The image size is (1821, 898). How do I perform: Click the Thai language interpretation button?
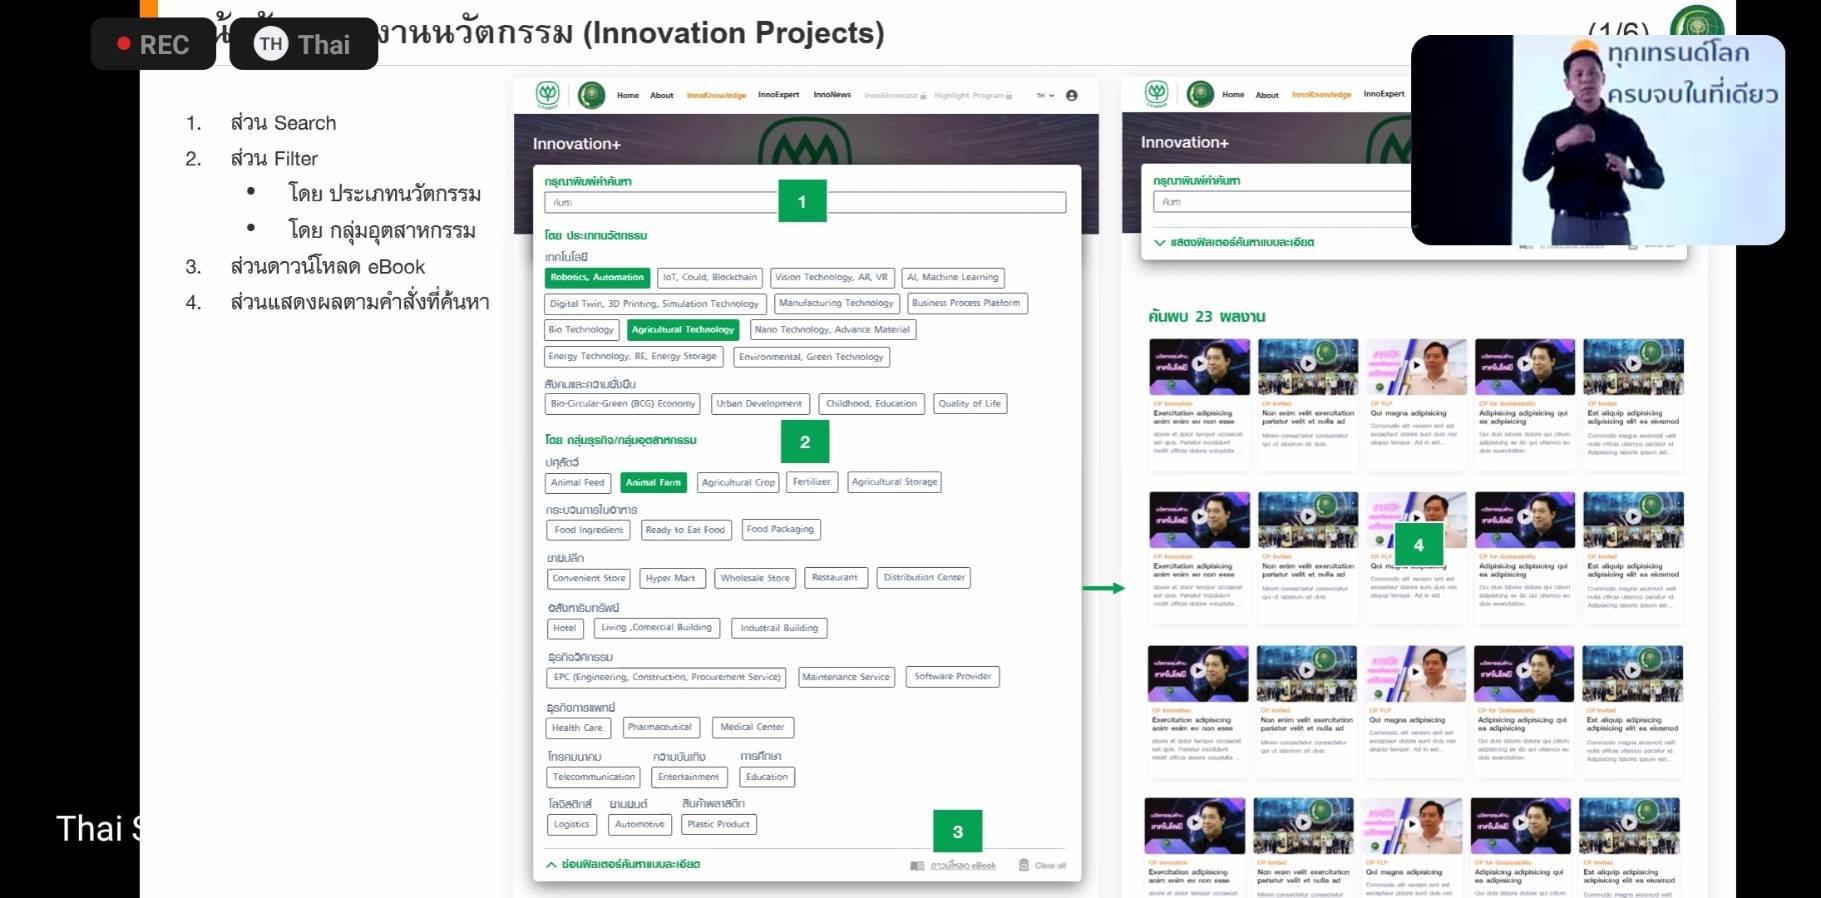pyautogui.click(x=304, y=44)
